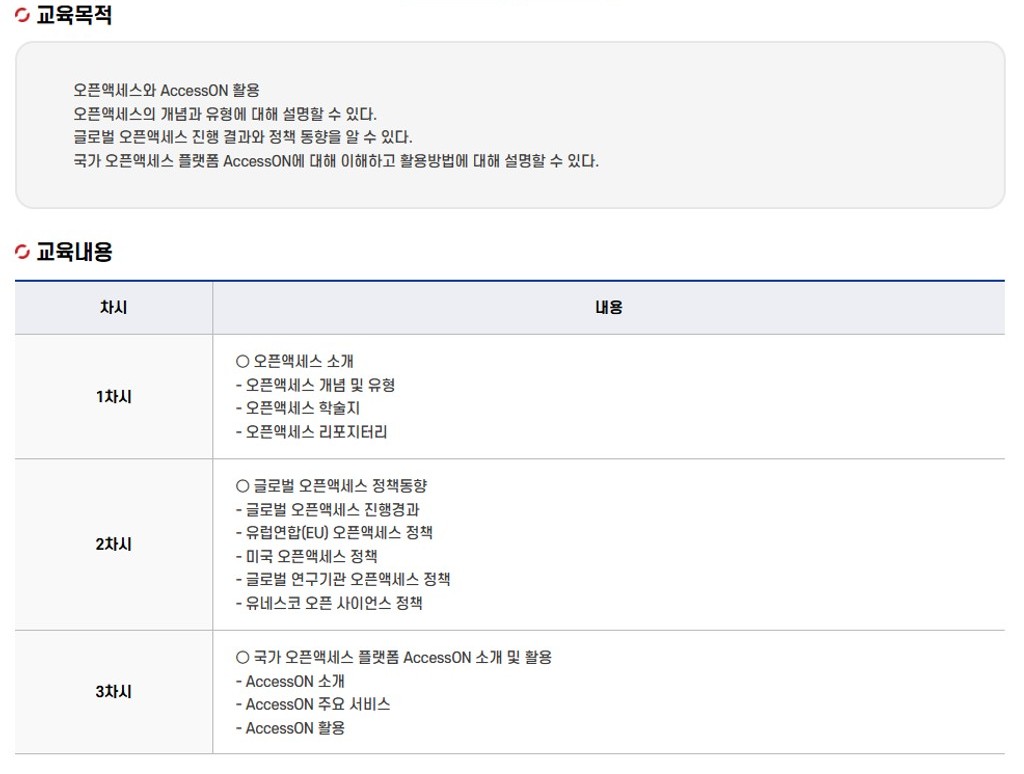Select the 교육내용 section heading
This screenshot has width=1024, height=774.
74,252
